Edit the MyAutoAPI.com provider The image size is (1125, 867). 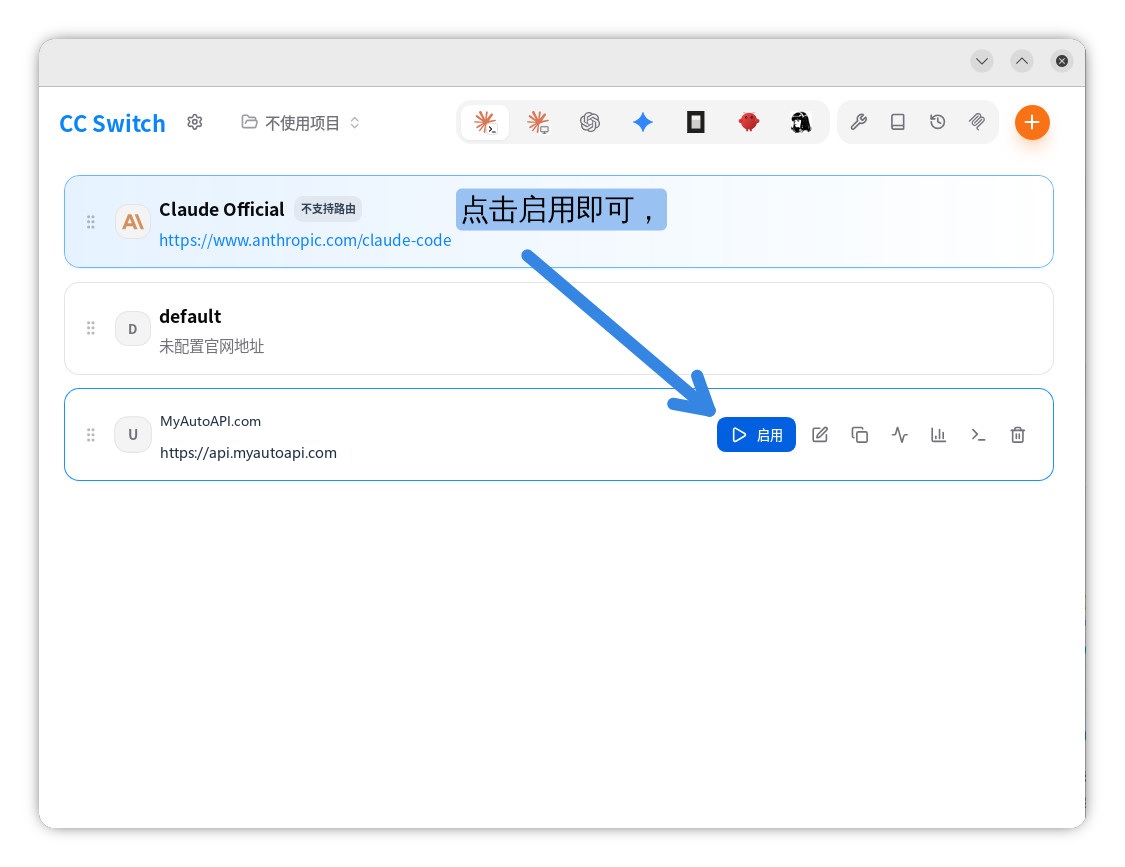click(x=820, y=435)
